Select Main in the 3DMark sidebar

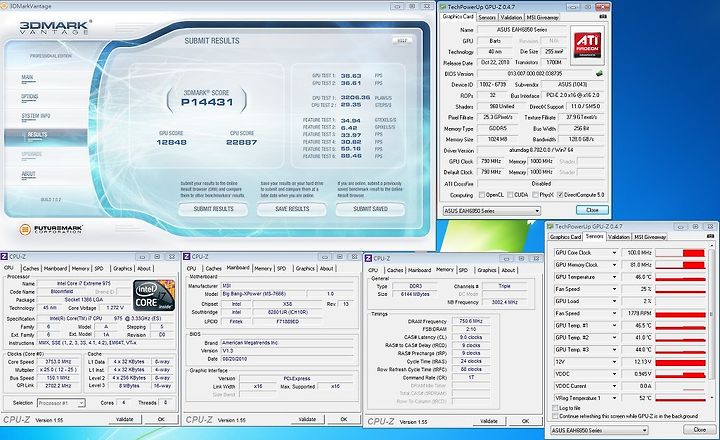pos(27,77)
